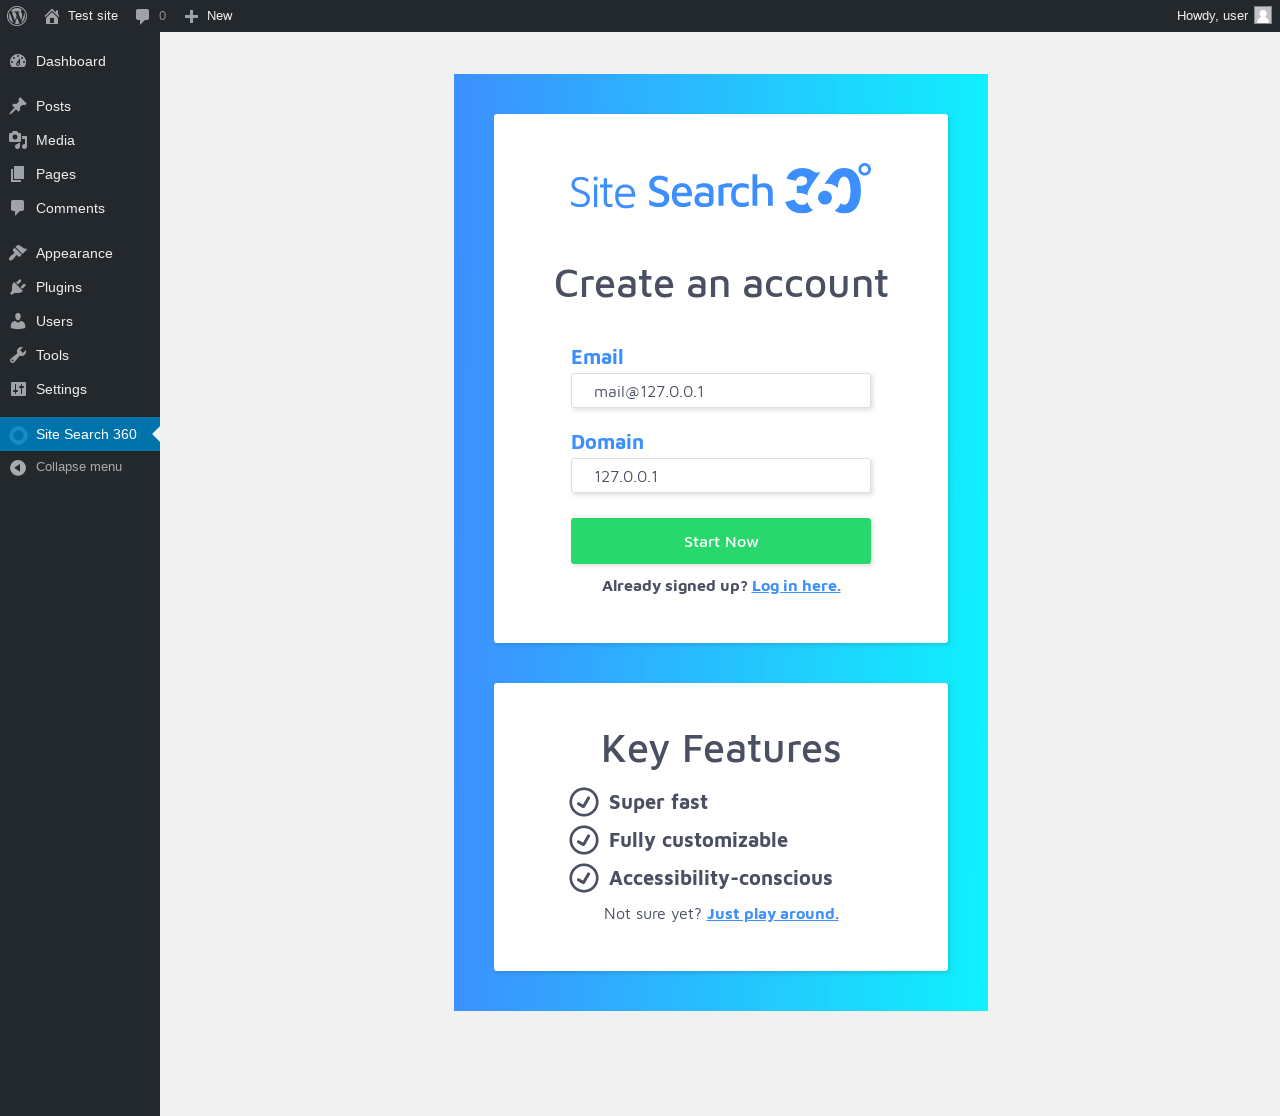1280x1116 pixels.
Task: Click the Super fast feature text
Action: [x=658, y=802]
